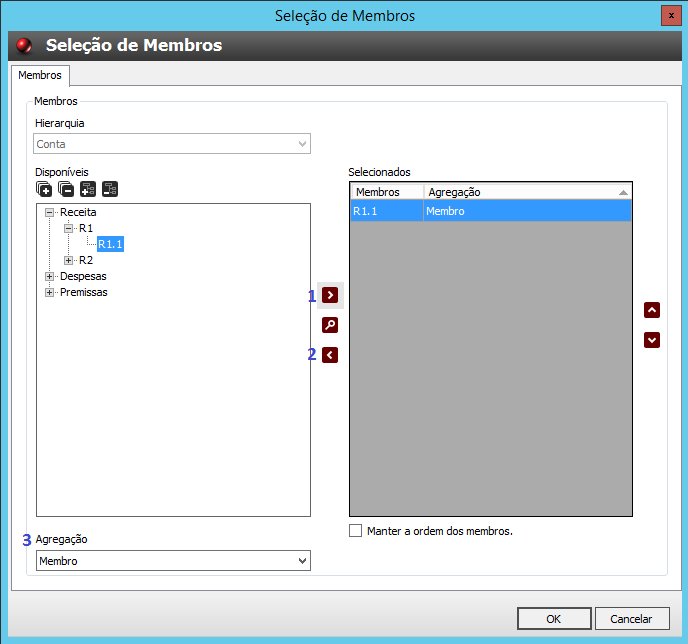
Task: Enable Manter a ordem dos membros checkbox
Action: coord(355,531)
